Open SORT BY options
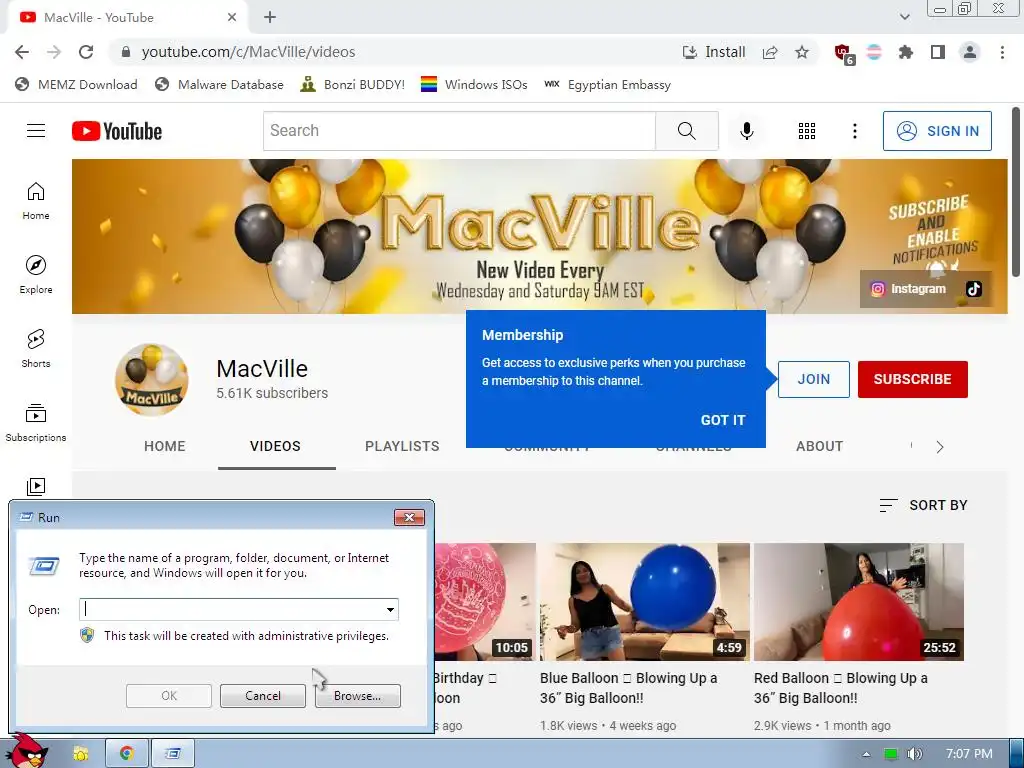 (923, 505)
